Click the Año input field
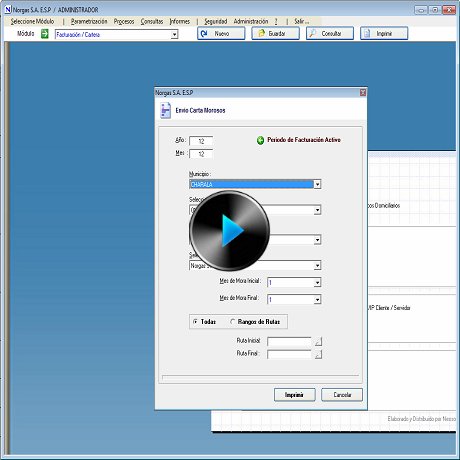 [201, 141]
